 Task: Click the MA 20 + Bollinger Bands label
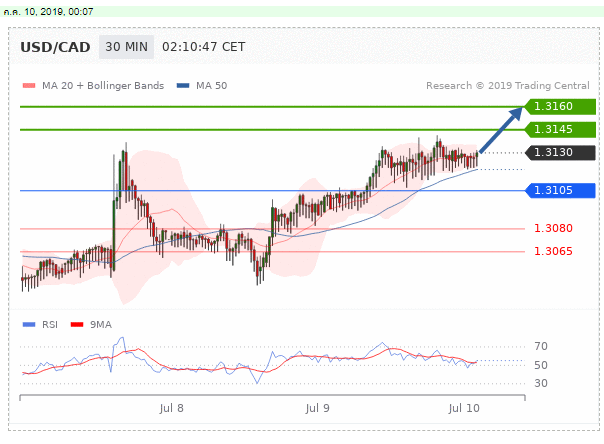point(103,85)
